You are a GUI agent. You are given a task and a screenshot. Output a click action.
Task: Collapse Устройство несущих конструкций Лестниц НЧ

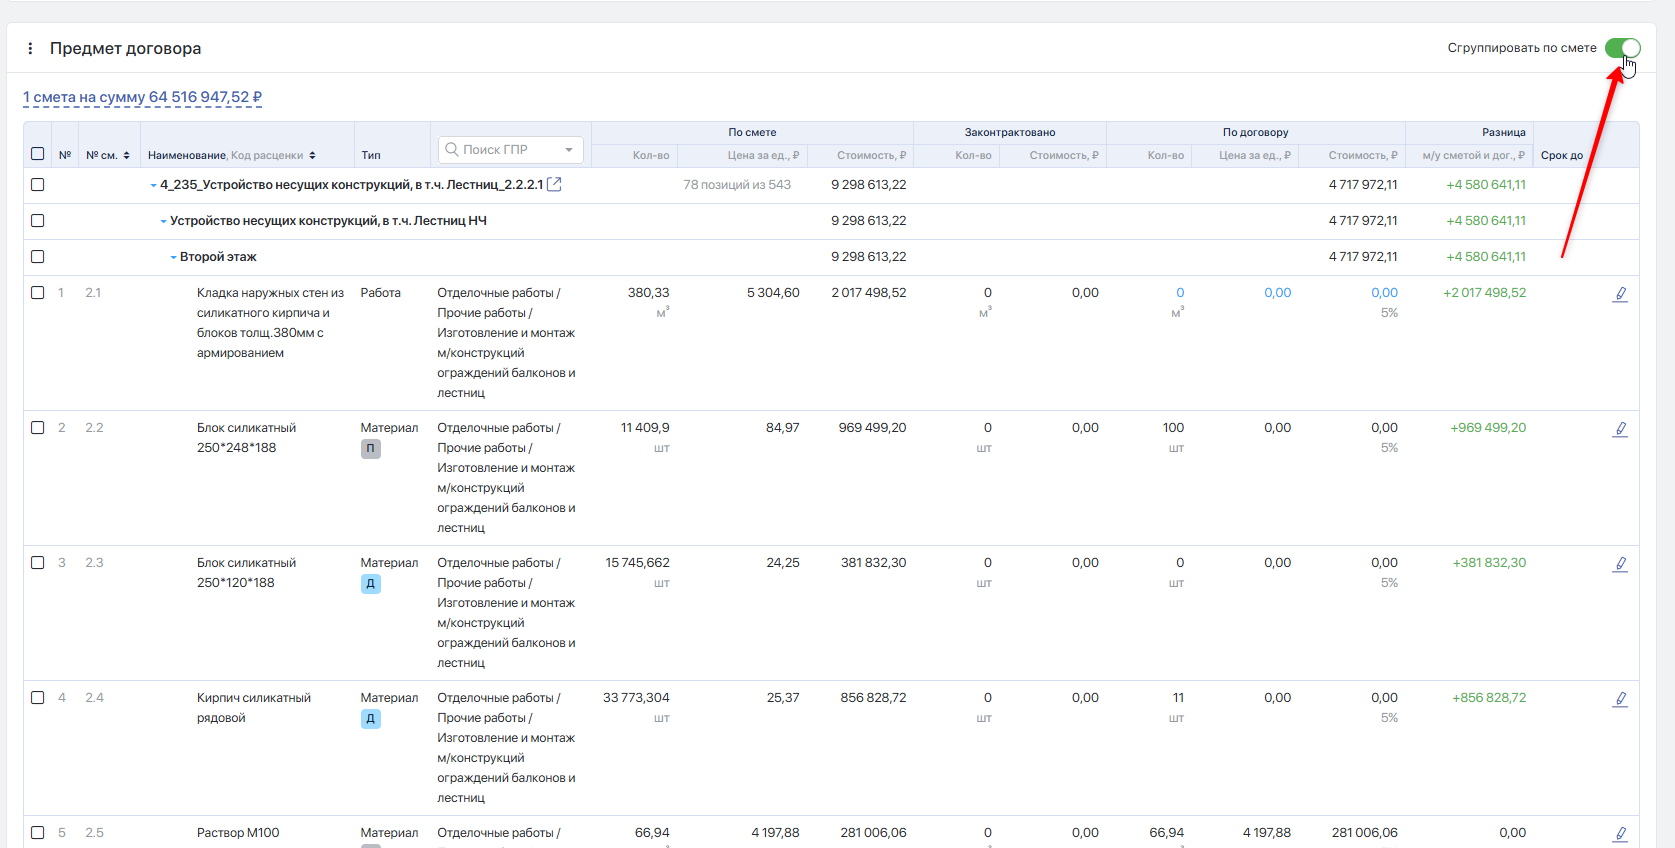click(163, 221)
